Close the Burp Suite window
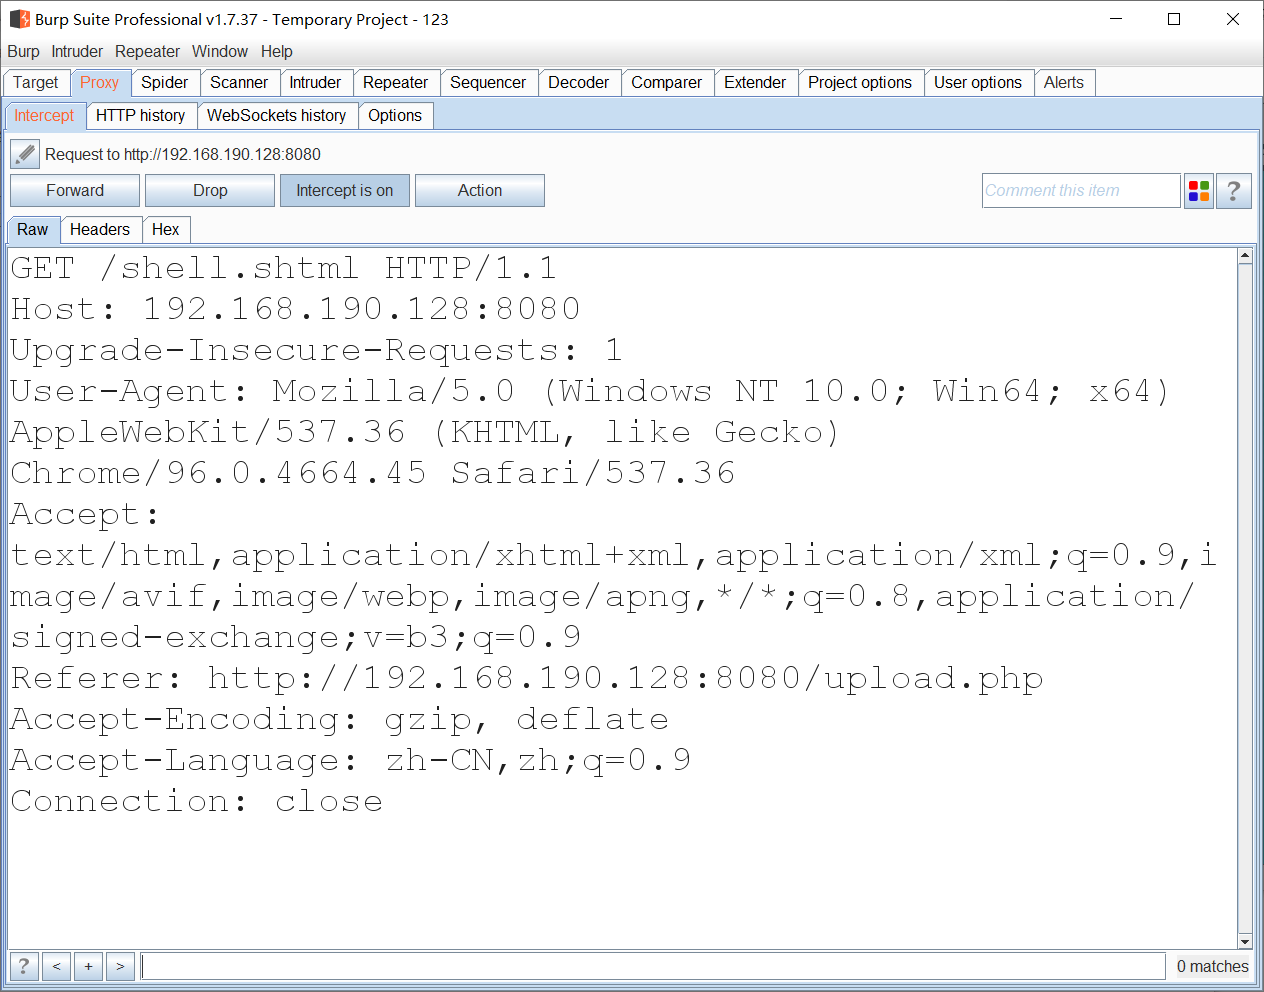The height and width of the screenshot is (992, 1264). (x=1233, y=19)
